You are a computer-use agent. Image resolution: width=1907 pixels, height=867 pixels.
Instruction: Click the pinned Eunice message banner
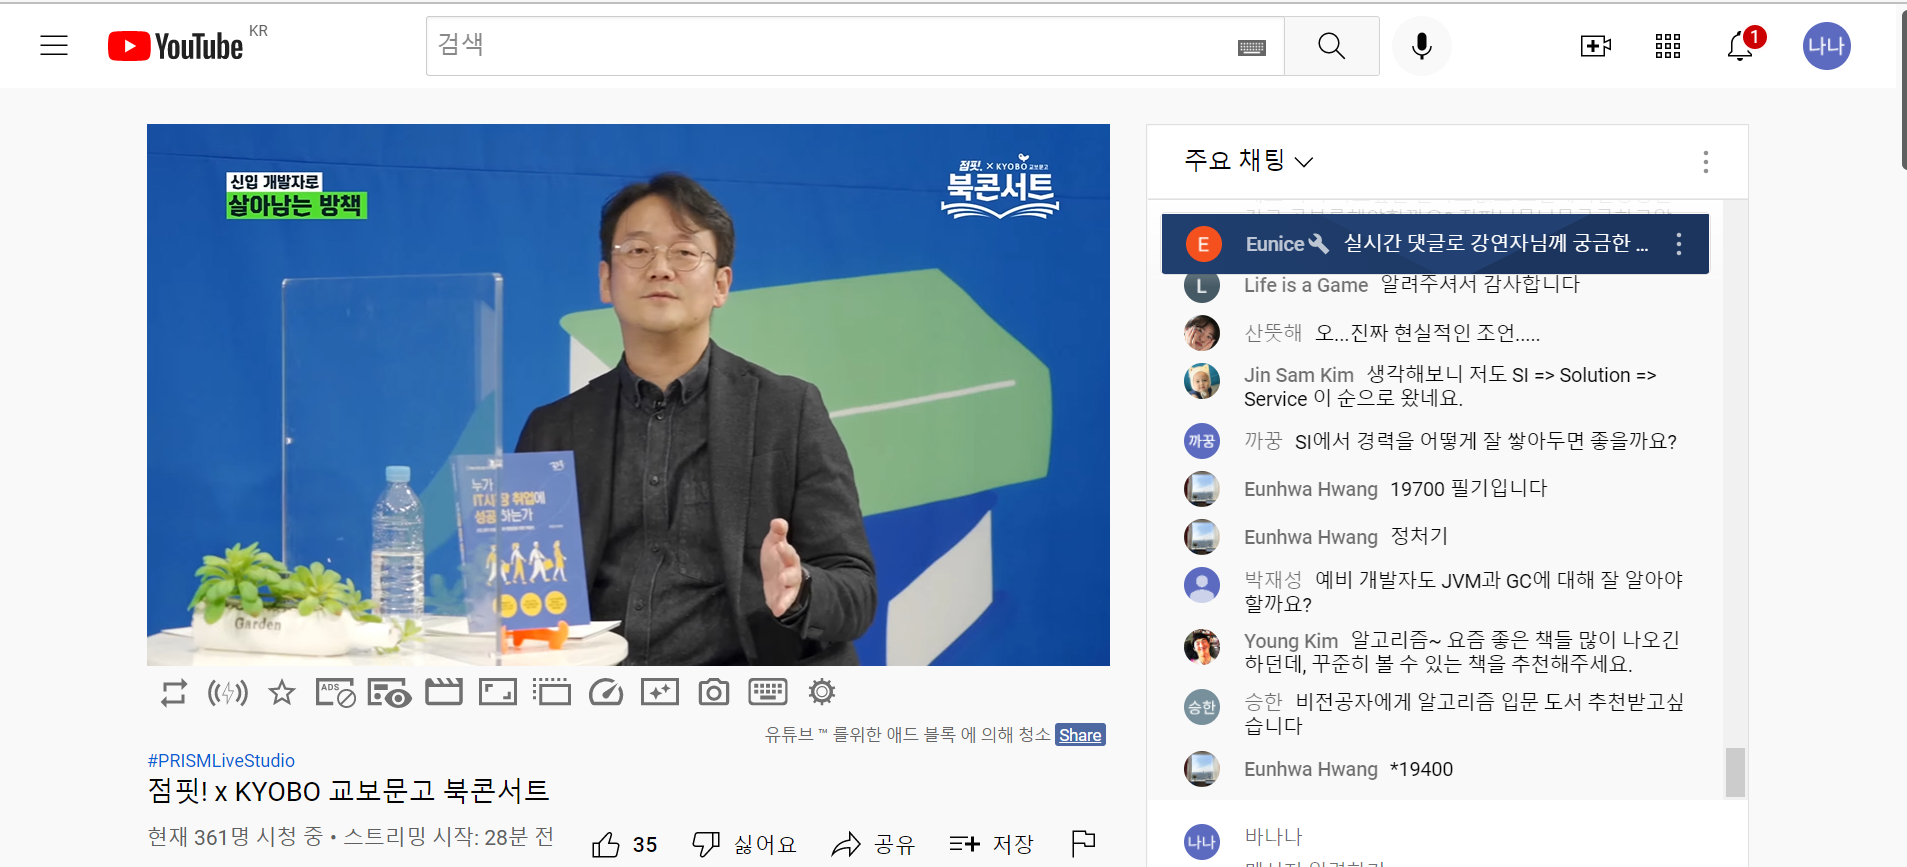1435,244
